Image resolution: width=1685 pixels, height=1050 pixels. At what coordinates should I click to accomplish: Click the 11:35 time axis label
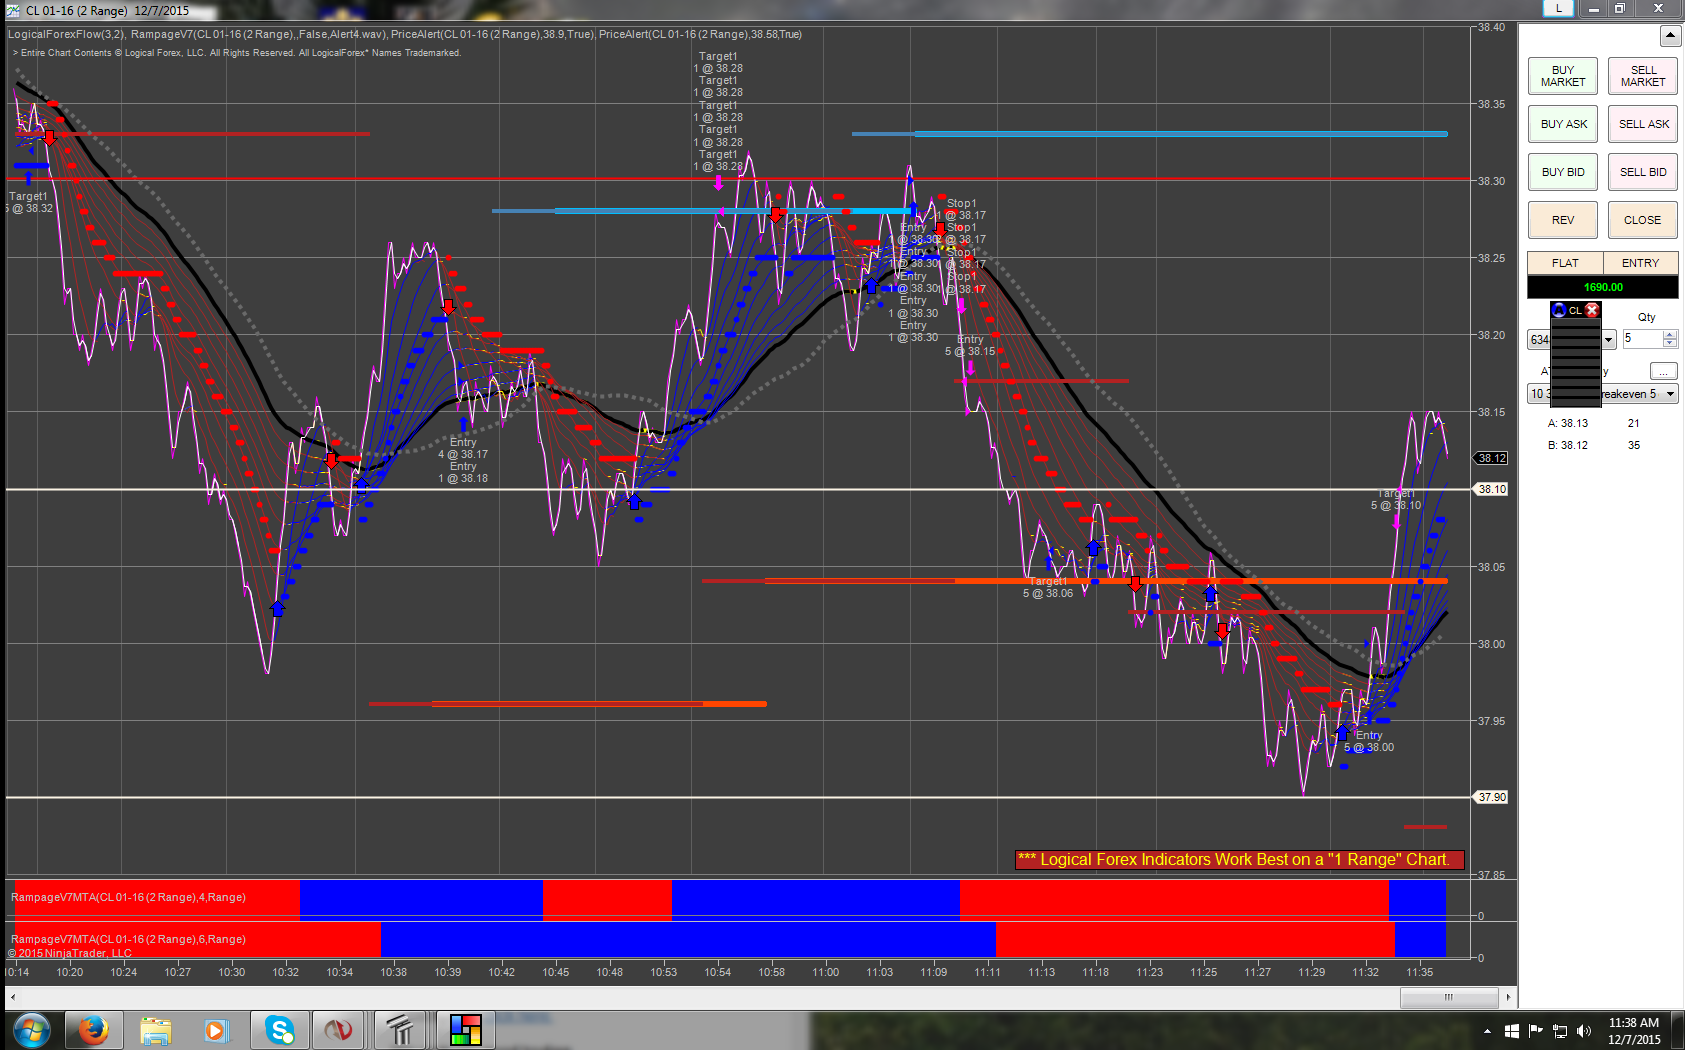point(1419,972)
